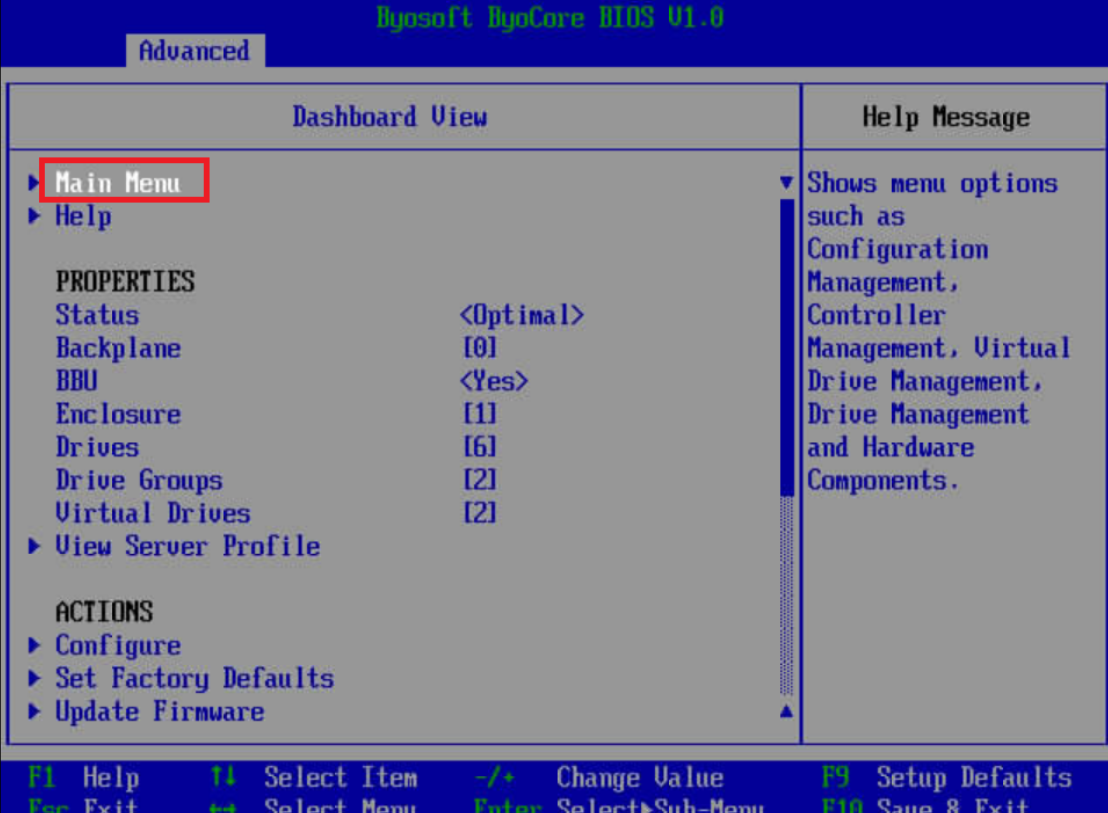
Task: Click the F9 Setup Defaults hint
Action: pos(946,777)
